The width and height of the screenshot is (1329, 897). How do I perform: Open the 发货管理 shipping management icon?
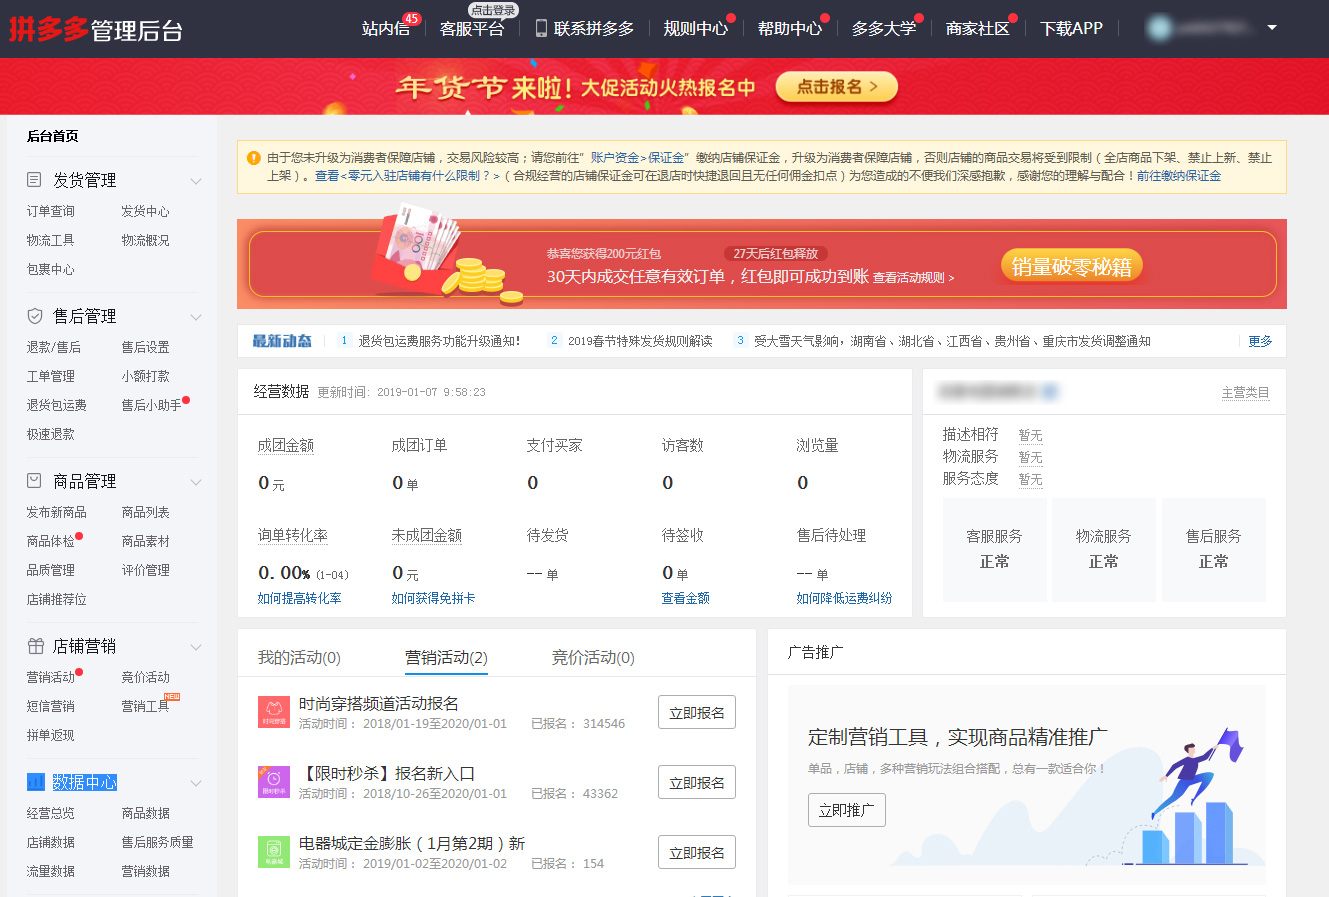[x=33, y=179]
